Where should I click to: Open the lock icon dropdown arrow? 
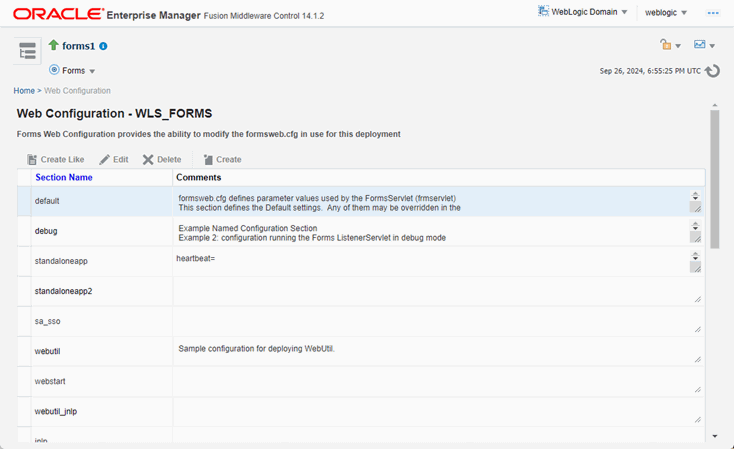(678, 46)
